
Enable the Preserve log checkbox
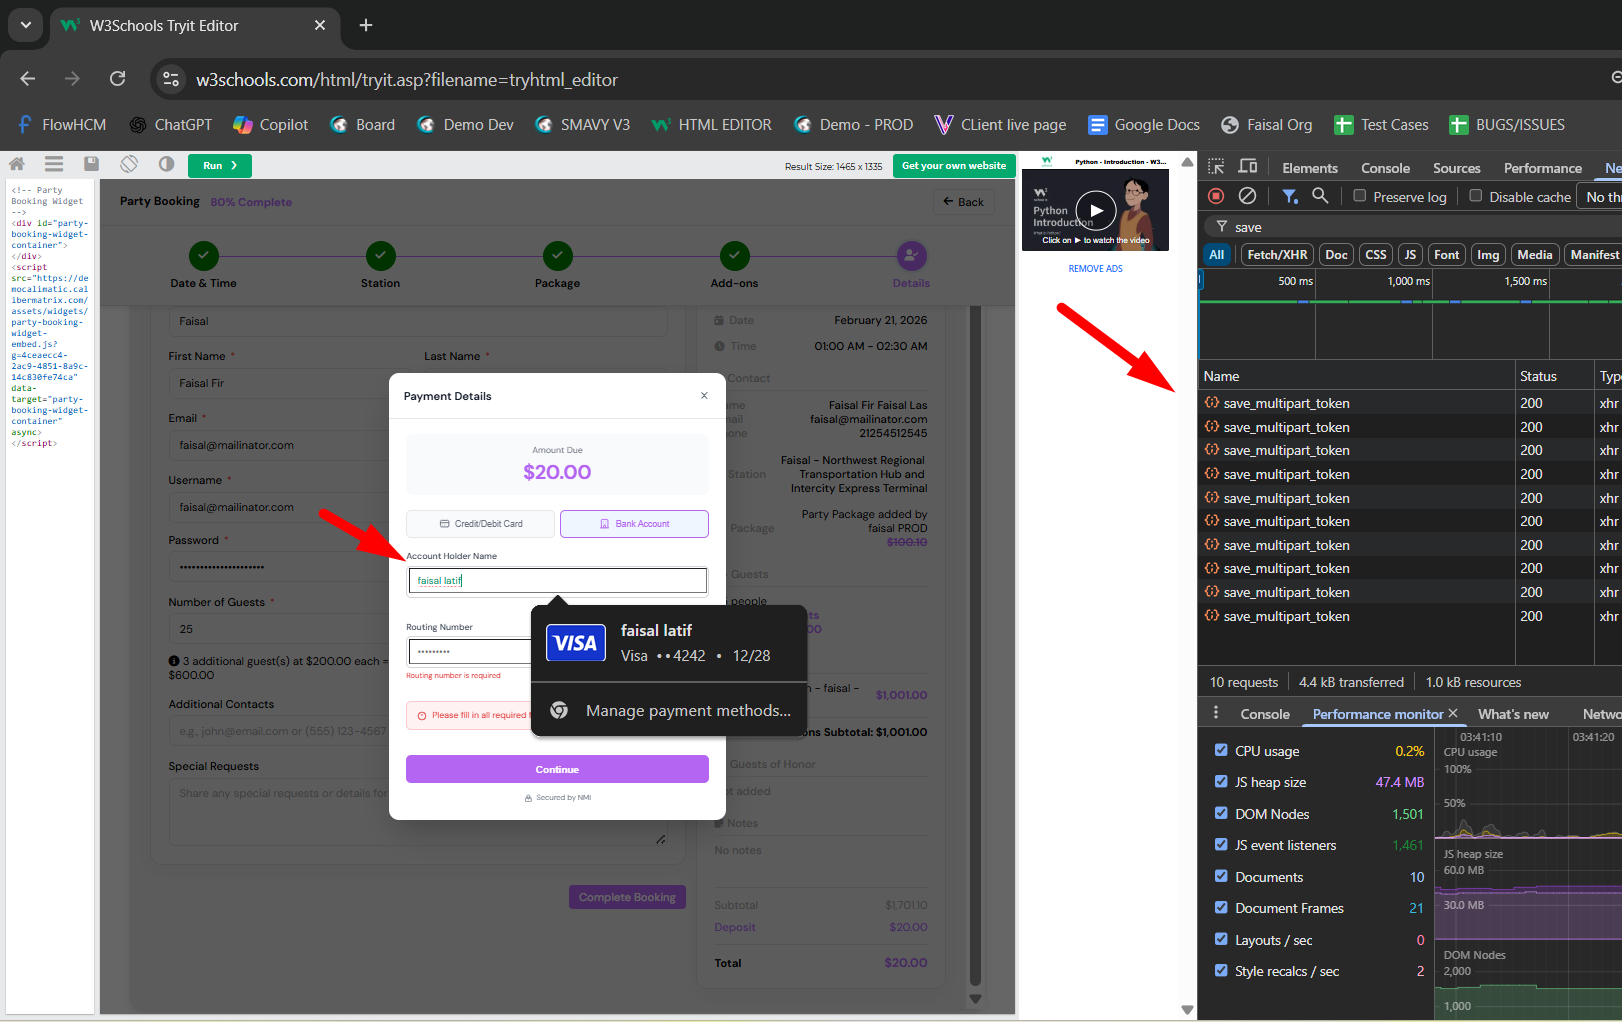(x=1360, y=196)
